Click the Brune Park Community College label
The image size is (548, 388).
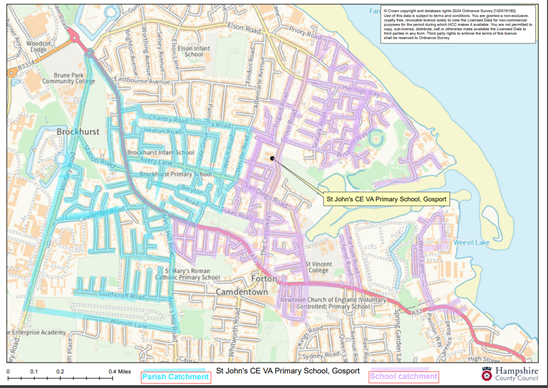click(x=68, y=78)
